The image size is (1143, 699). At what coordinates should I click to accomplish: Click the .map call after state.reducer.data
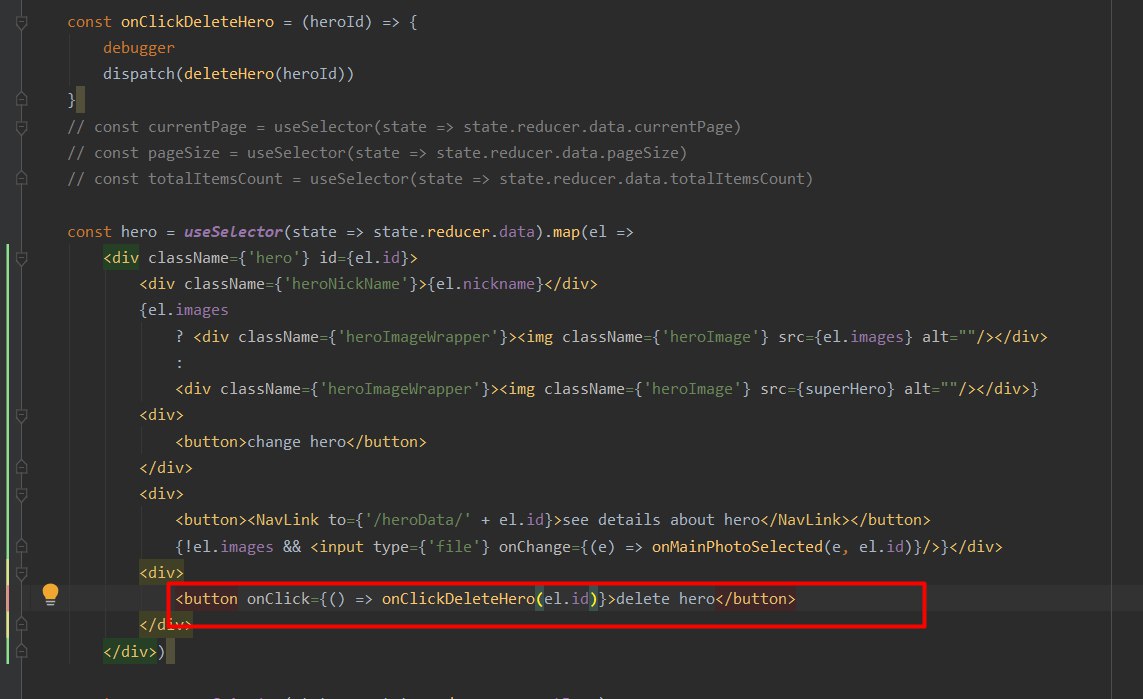tap(566, 232)
